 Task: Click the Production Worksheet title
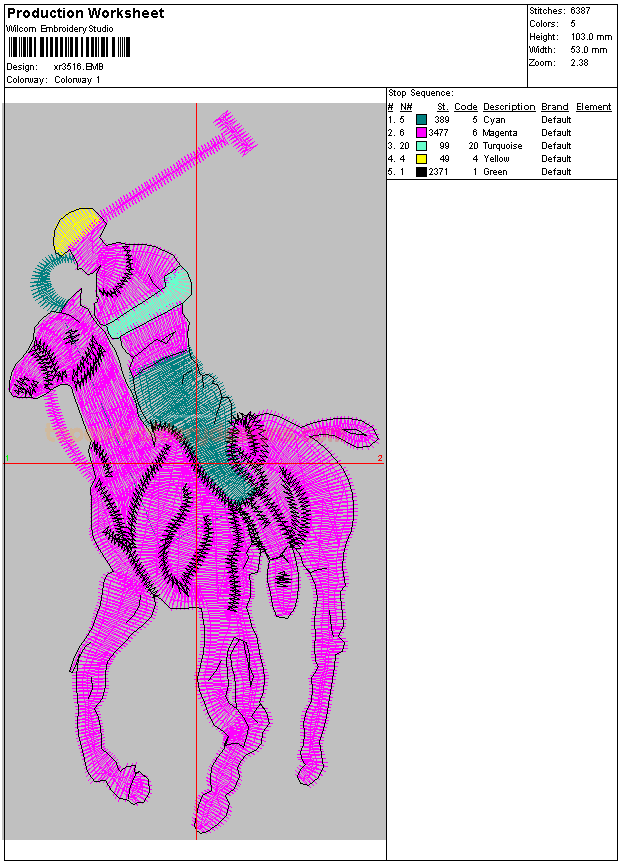[x=85, y=13]
